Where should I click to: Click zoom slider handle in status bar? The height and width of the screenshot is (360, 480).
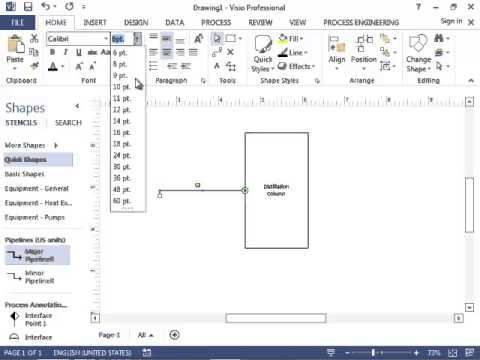(x=373, y=352)
